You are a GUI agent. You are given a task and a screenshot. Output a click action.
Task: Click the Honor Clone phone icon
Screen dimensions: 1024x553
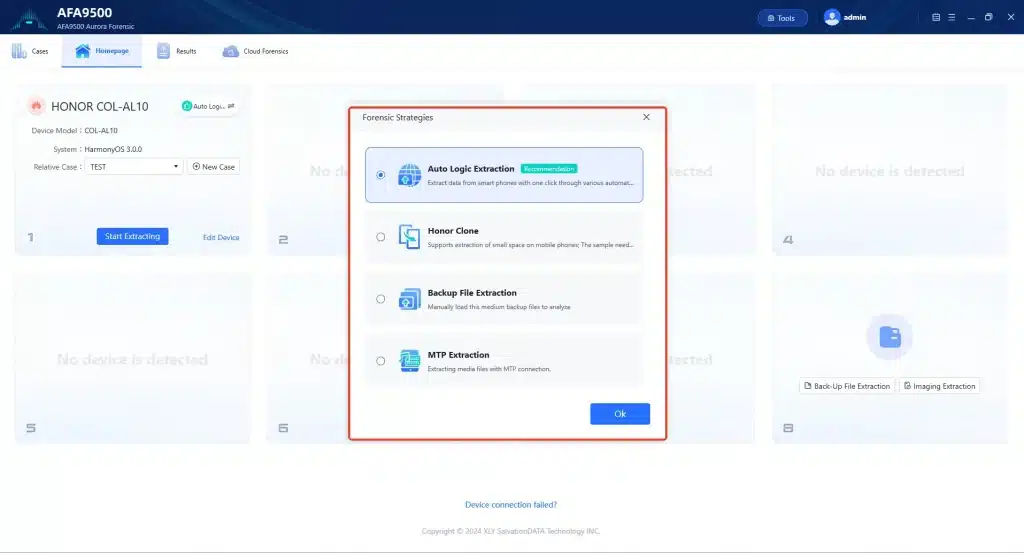pyautogui.click(x=409, y=236)
